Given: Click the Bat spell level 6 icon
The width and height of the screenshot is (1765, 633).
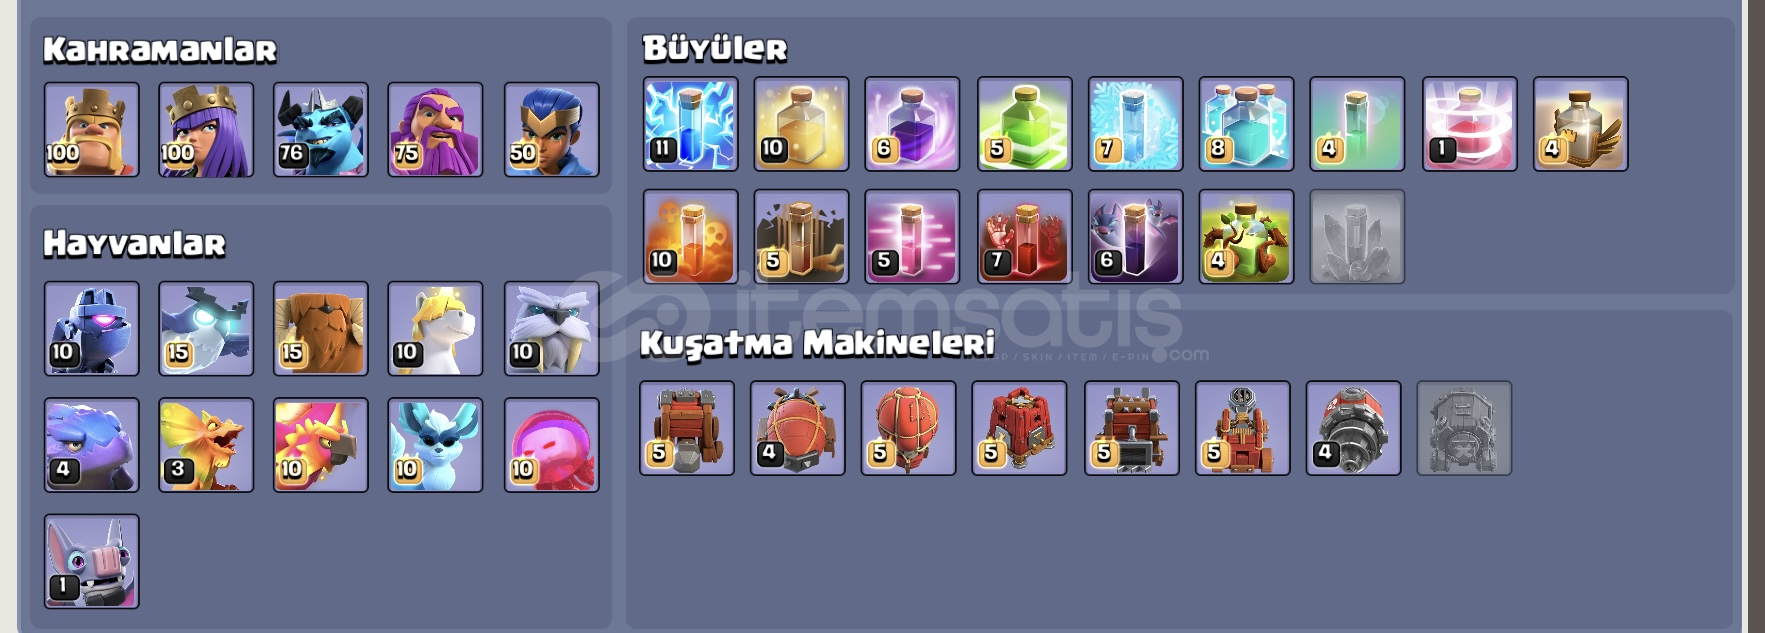Looking at the screenshot, I should pos(1135,237).
